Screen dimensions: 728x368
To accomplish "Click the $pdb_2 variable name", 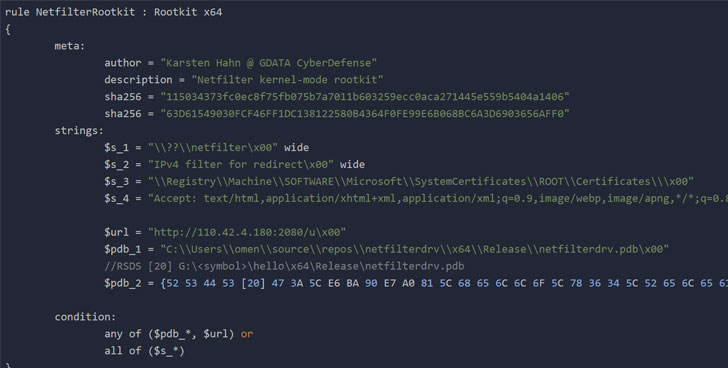I will point(123,283).
